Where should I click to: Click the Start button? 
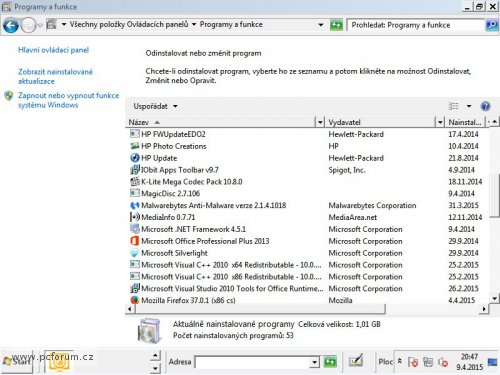click(x=17, y=361)
